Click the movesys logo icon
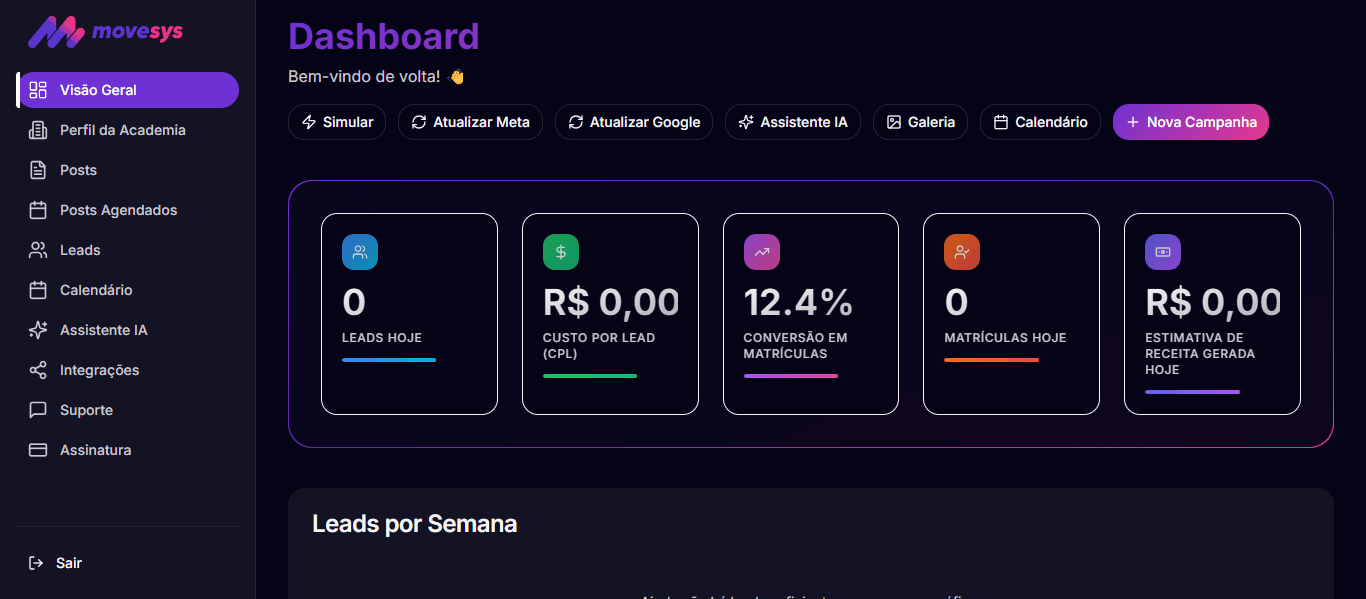 [55, 32]
